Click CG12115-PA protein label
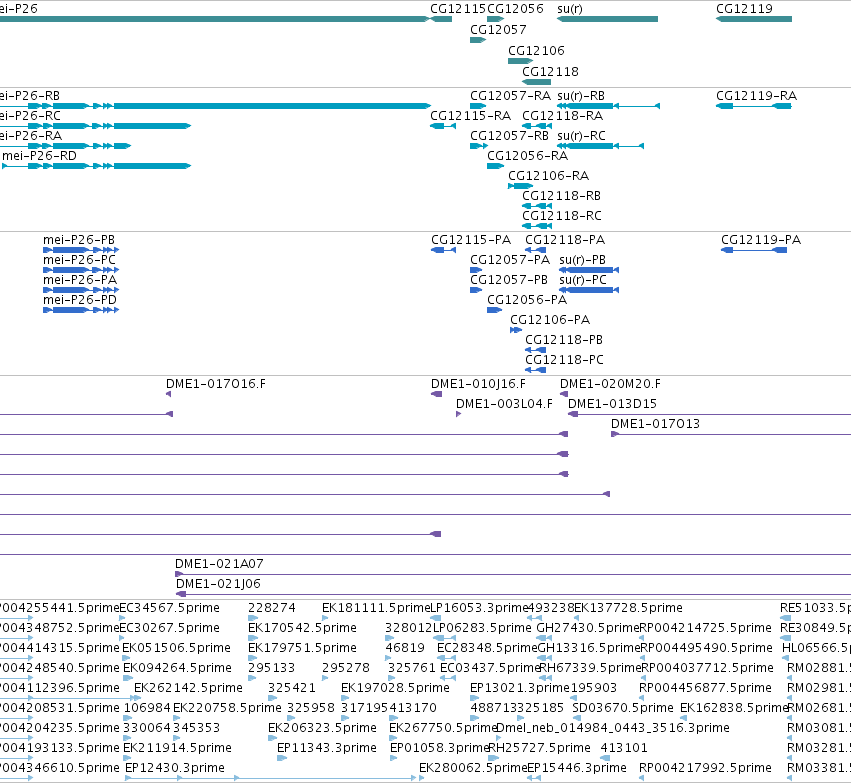851x783 pixels. tap(471, 240)
